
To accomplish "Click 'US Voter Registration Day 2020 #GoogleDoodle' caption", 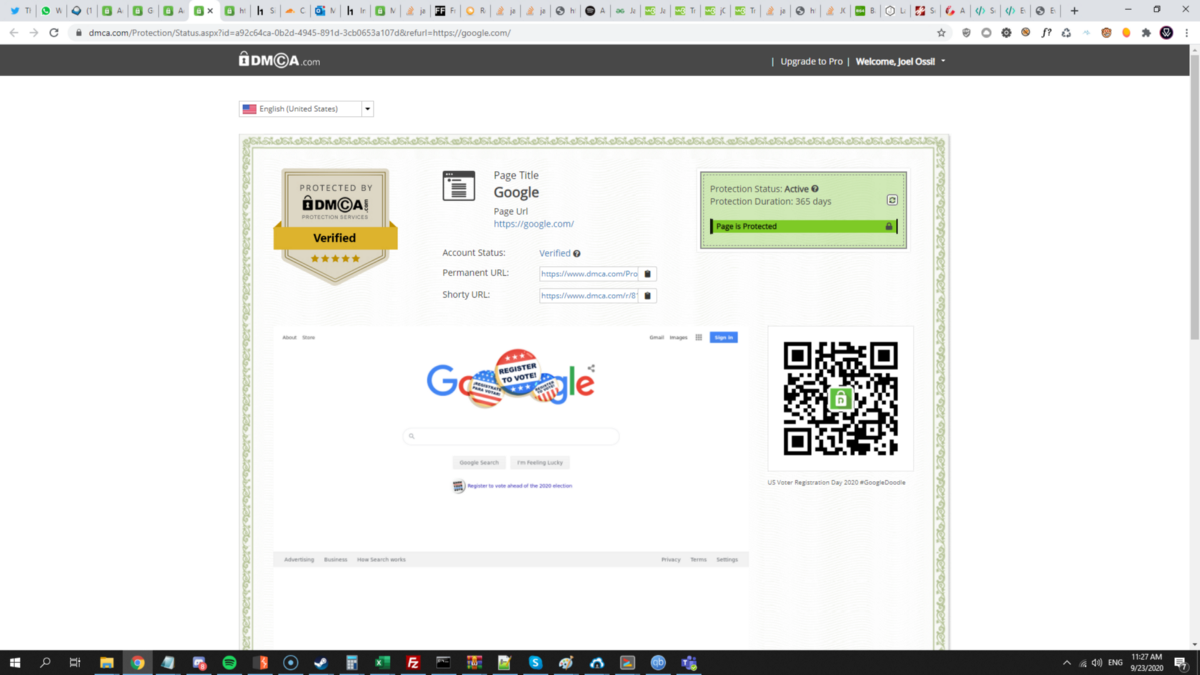I will pos(836,482).
